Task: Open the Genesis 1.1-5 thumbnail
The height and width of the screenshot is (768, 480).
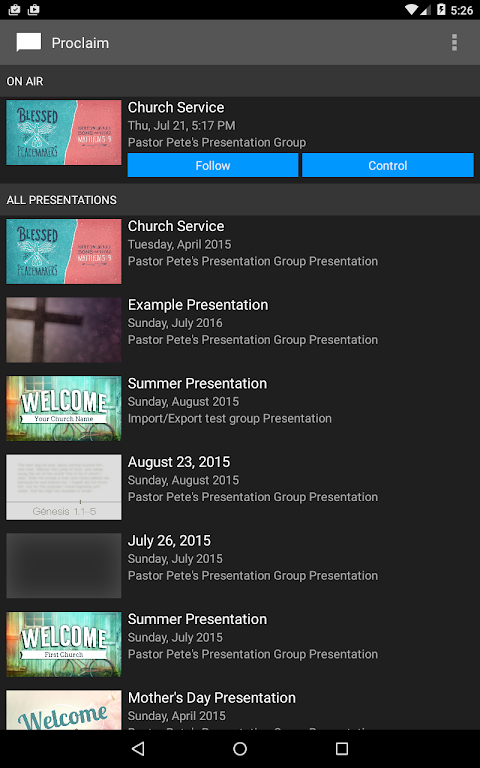Action: (64, 487)
